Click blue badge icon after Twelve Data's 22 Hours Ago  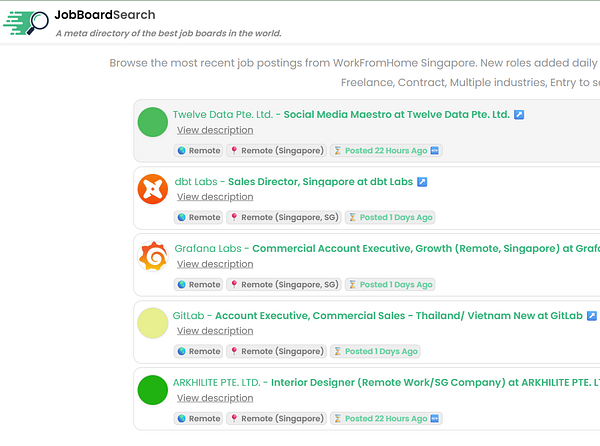[x=435, y=151]
